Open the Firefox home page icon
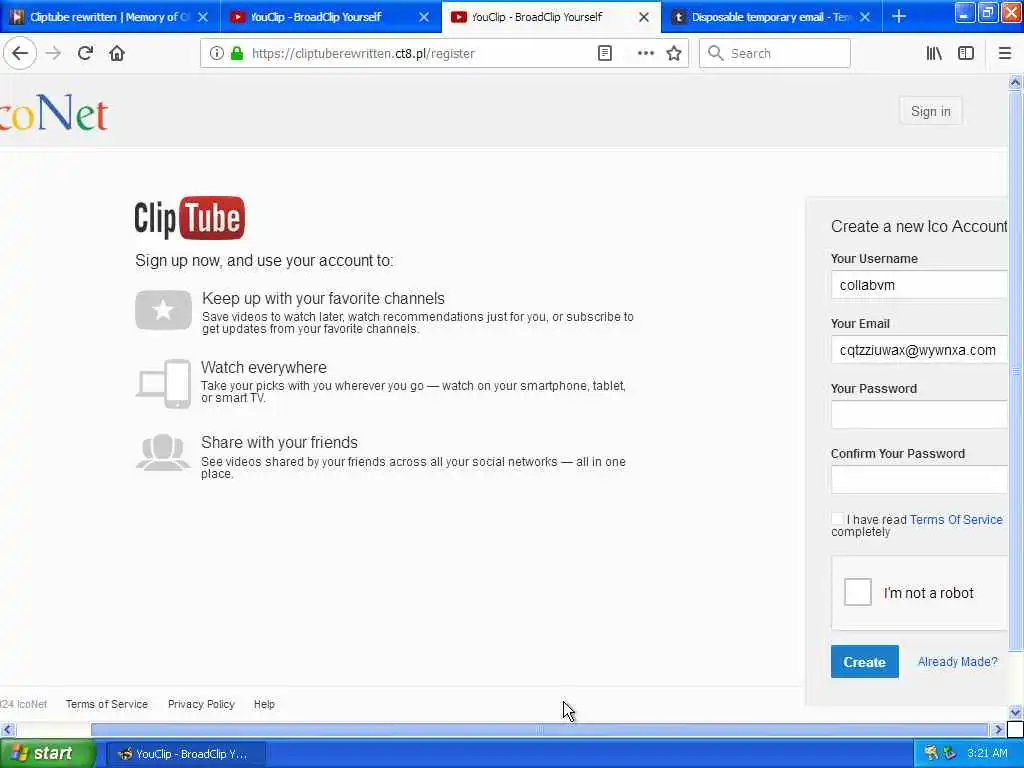1024x768 pixels. 117,53
